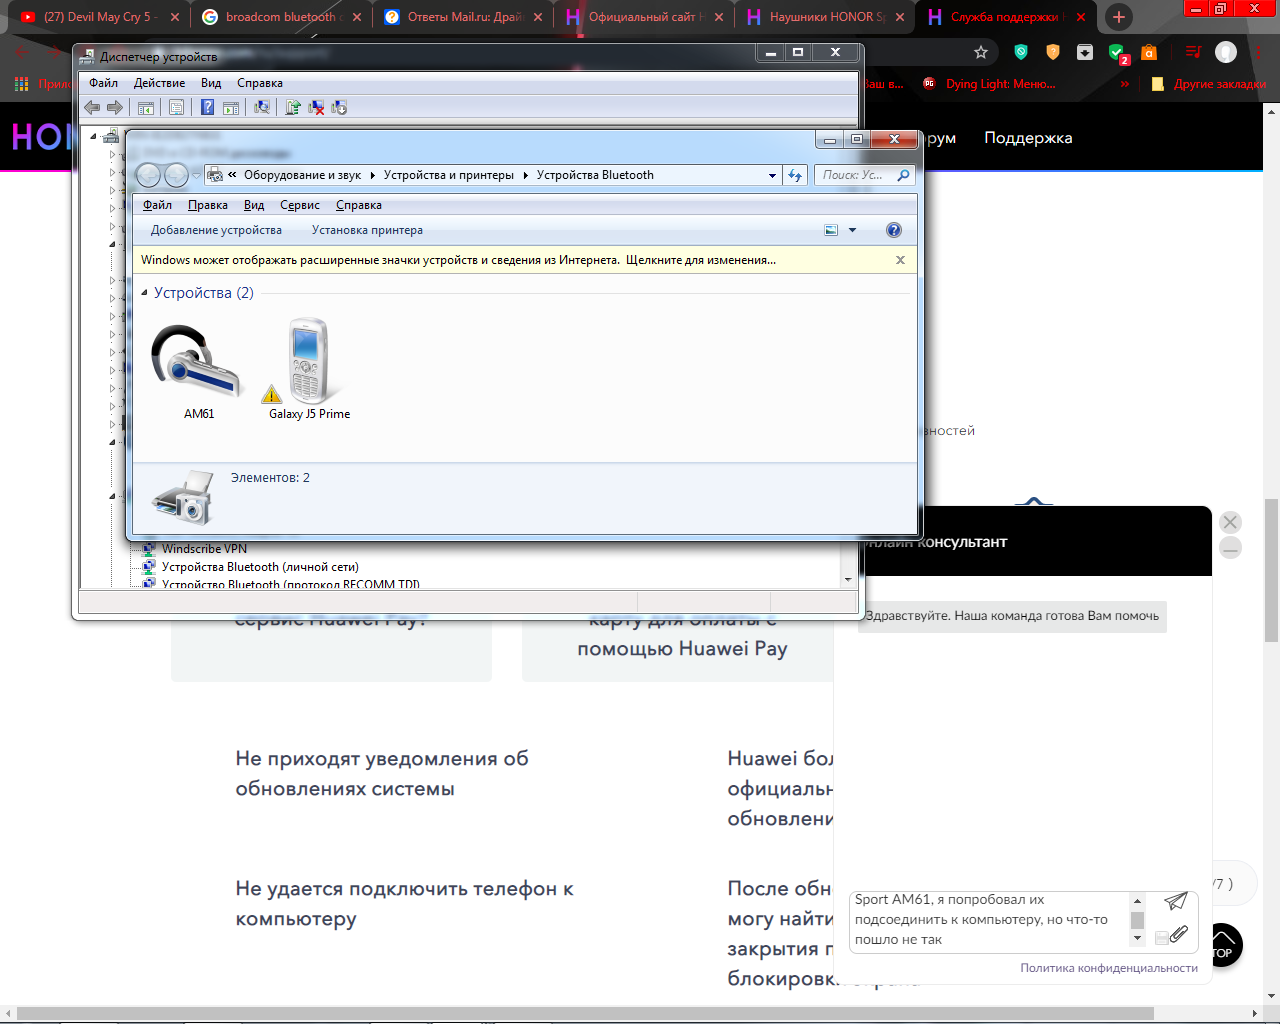Viewport: 1280px width, 1024px height.
Task: Click into the chat message text area
Action: (990, 920)
